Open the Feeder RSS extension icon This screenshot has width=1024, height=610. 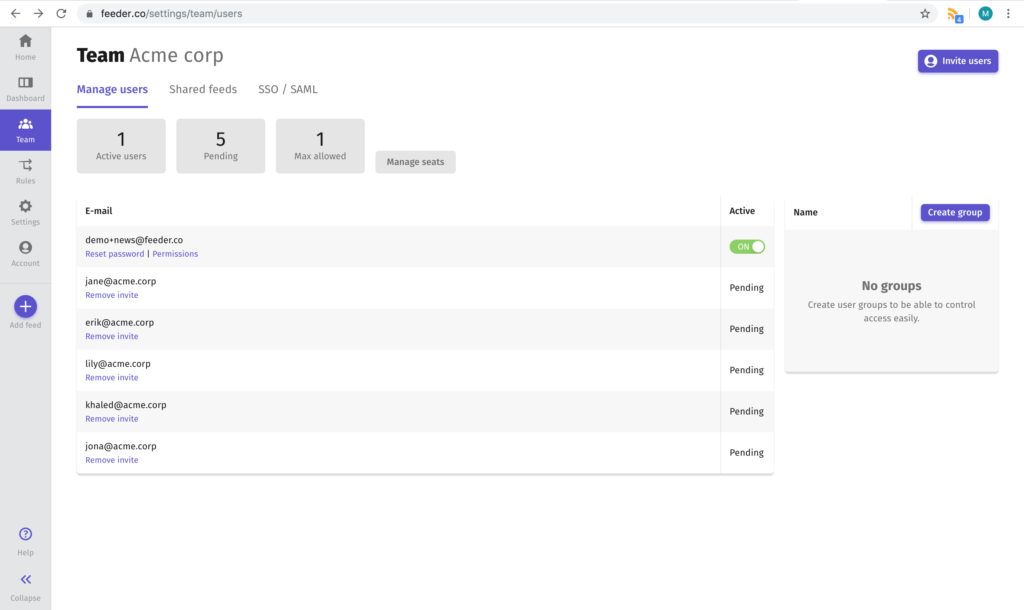tap(955, 14)
